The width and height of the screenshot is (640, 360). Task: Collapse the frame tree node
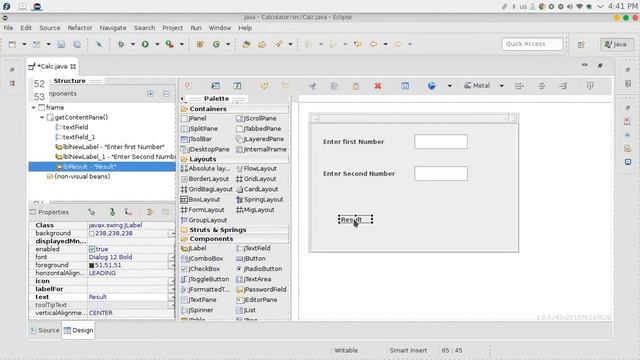click(33, 107)
